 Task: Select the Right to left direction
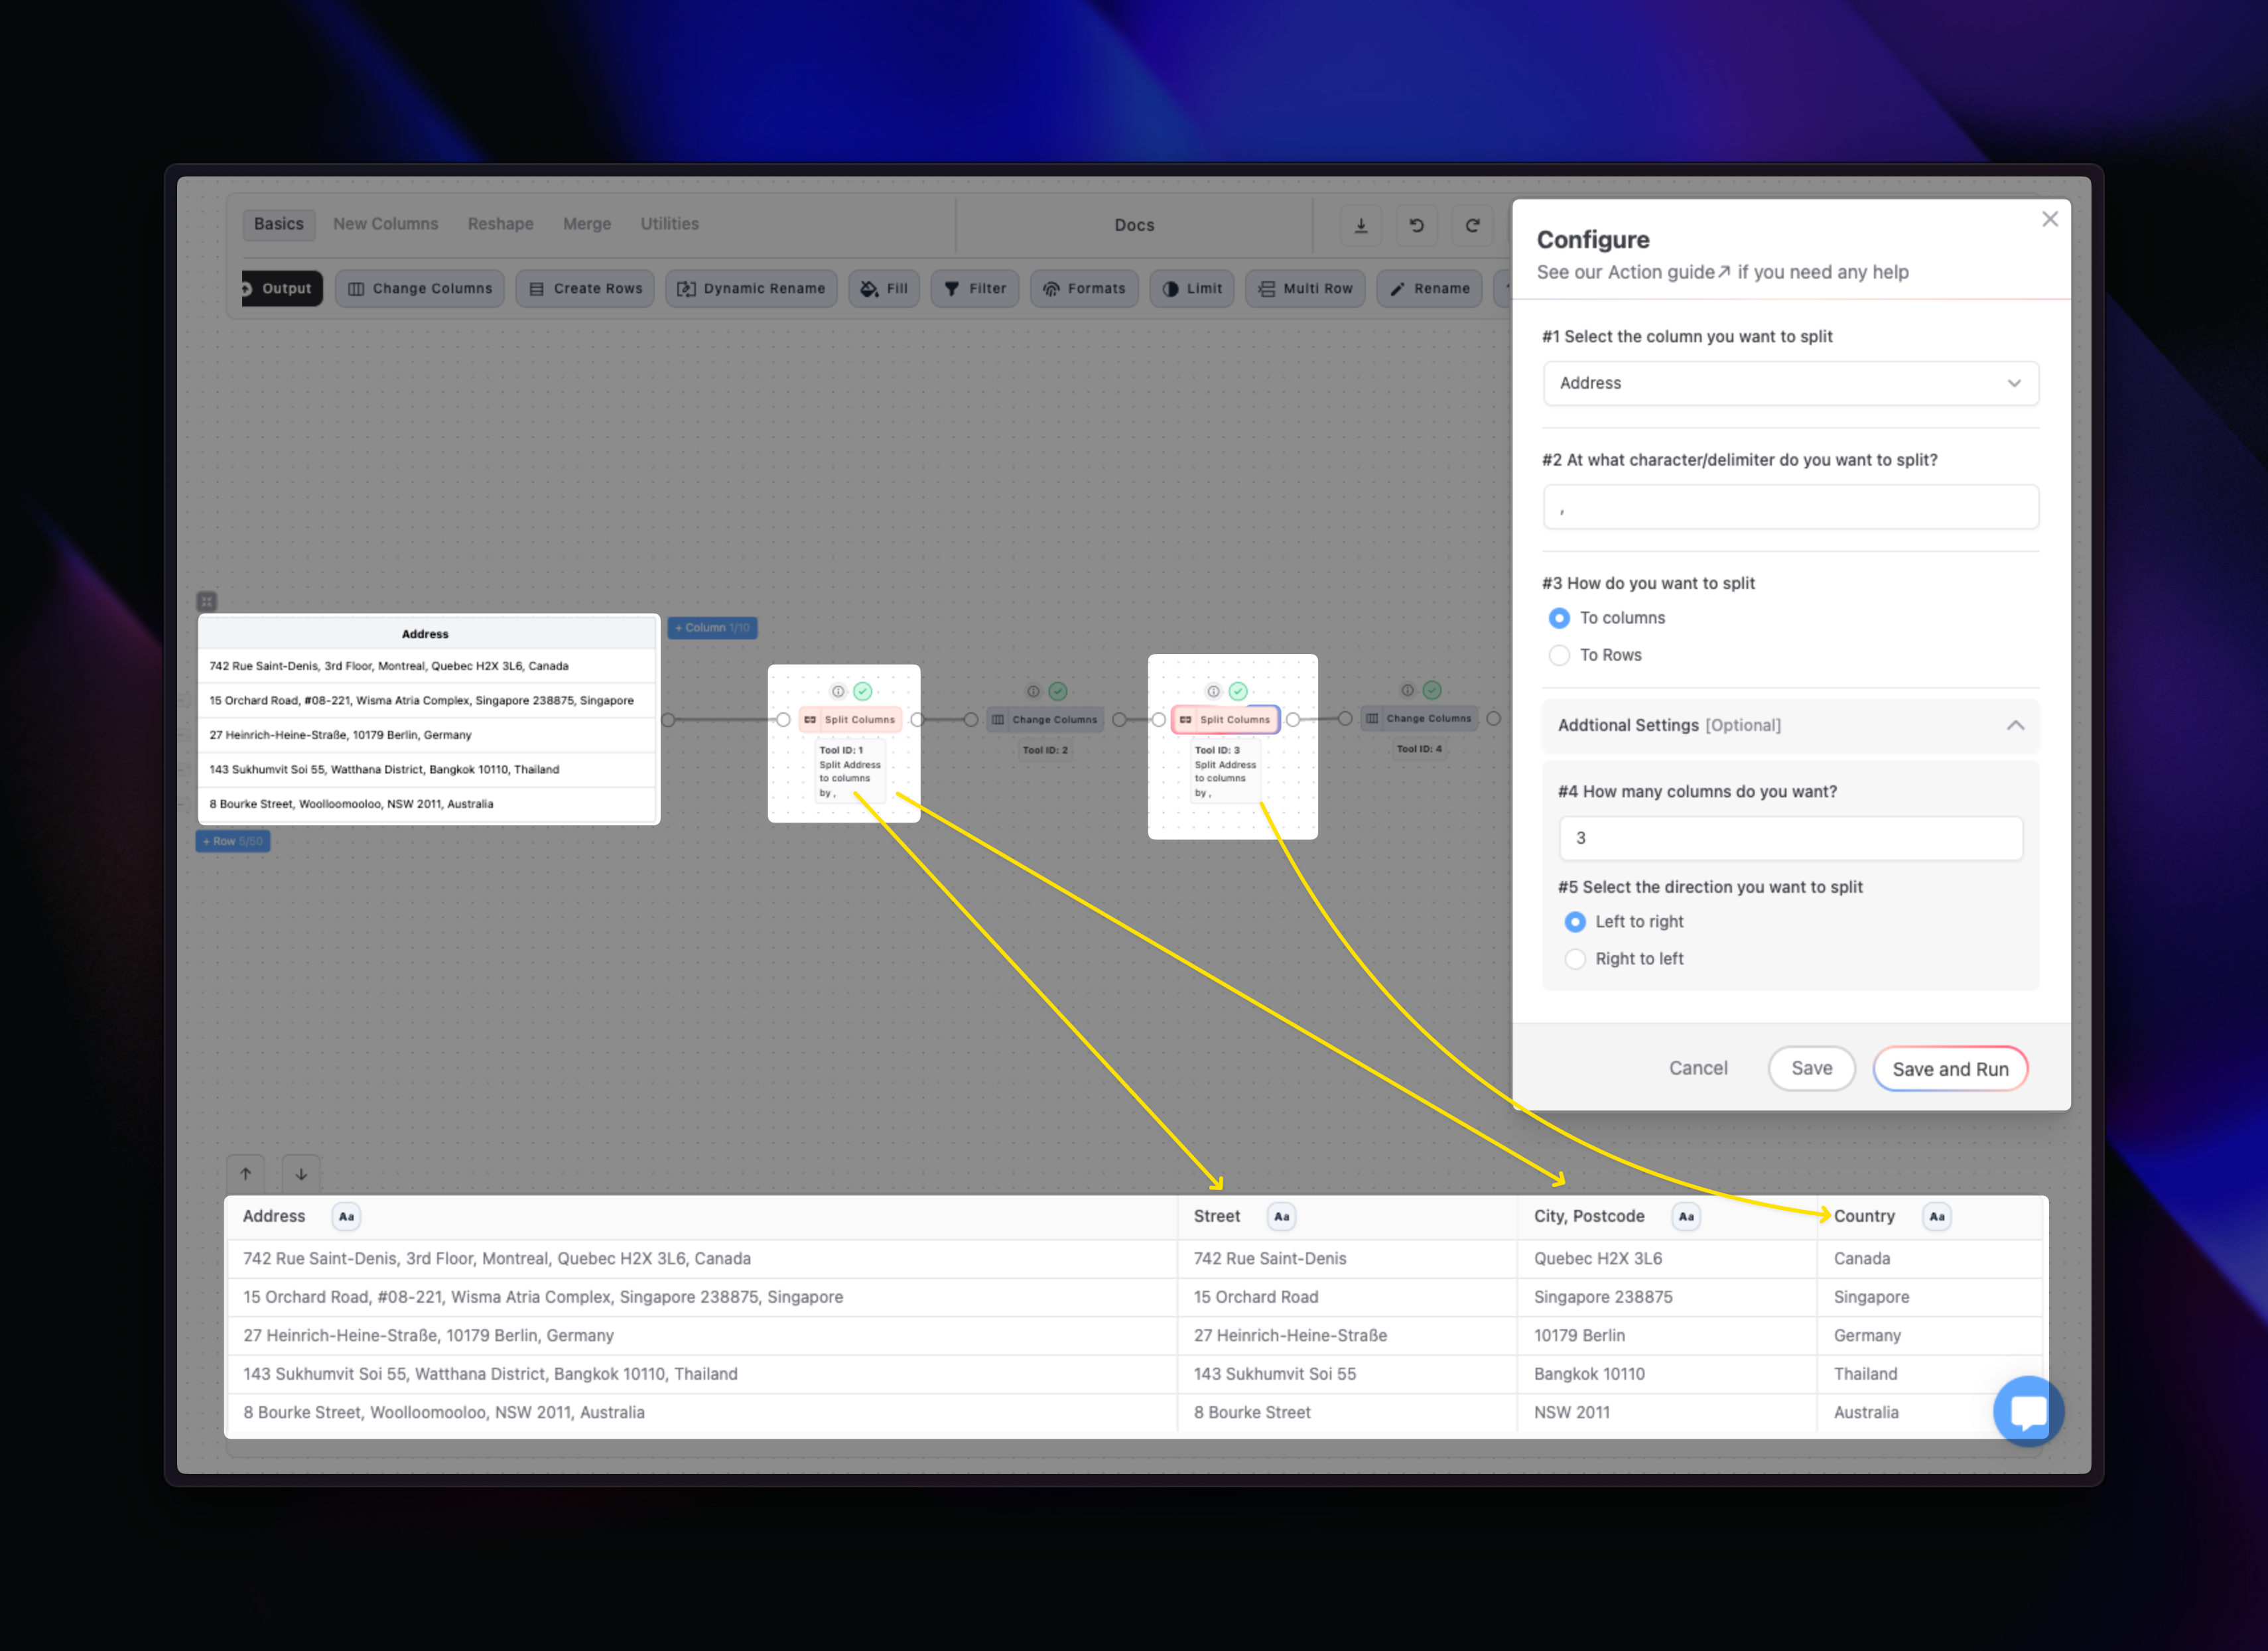tap(1575, 959)
